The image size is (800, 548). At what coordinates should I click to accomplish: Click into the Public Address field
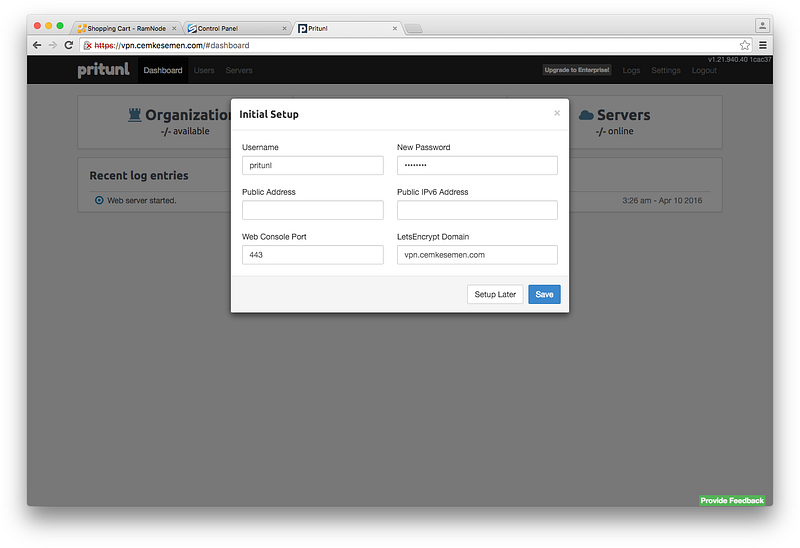click(313, 210)
